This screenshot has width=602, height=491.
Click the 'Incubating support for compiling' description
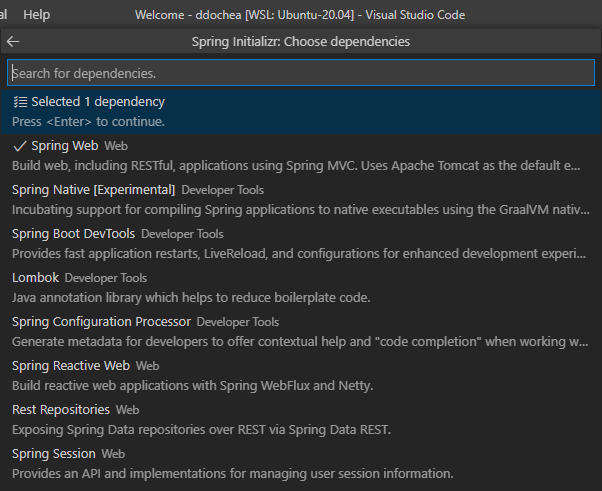pyautogui.click(x=301, y=210)
